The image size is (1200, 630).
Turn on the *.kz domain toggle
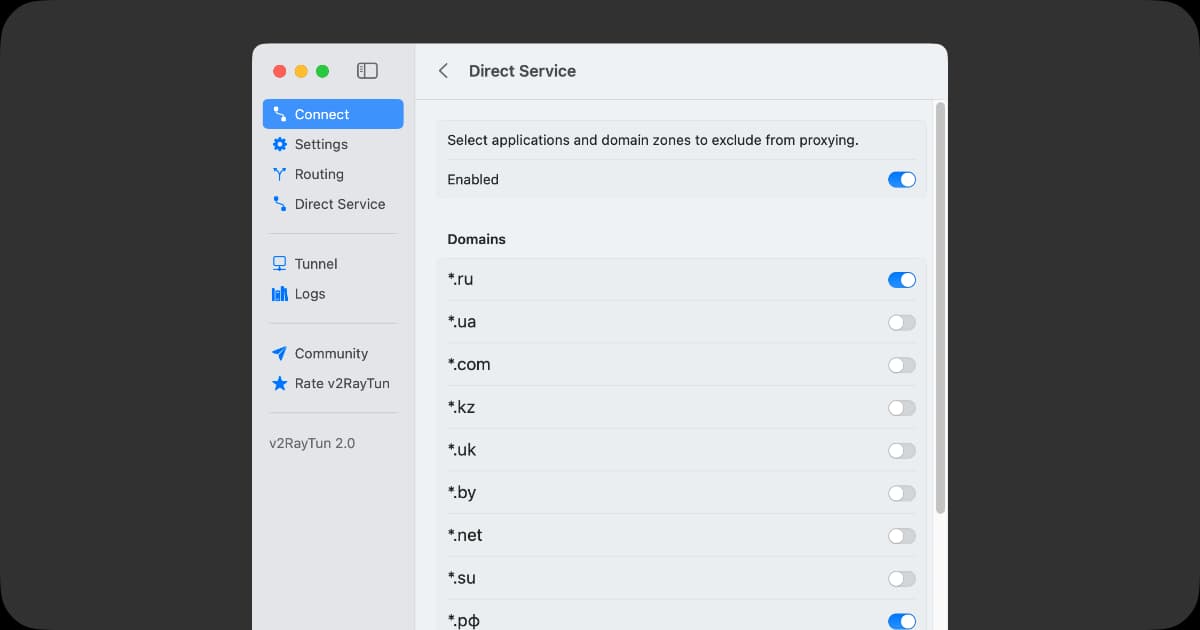[901, 408]
